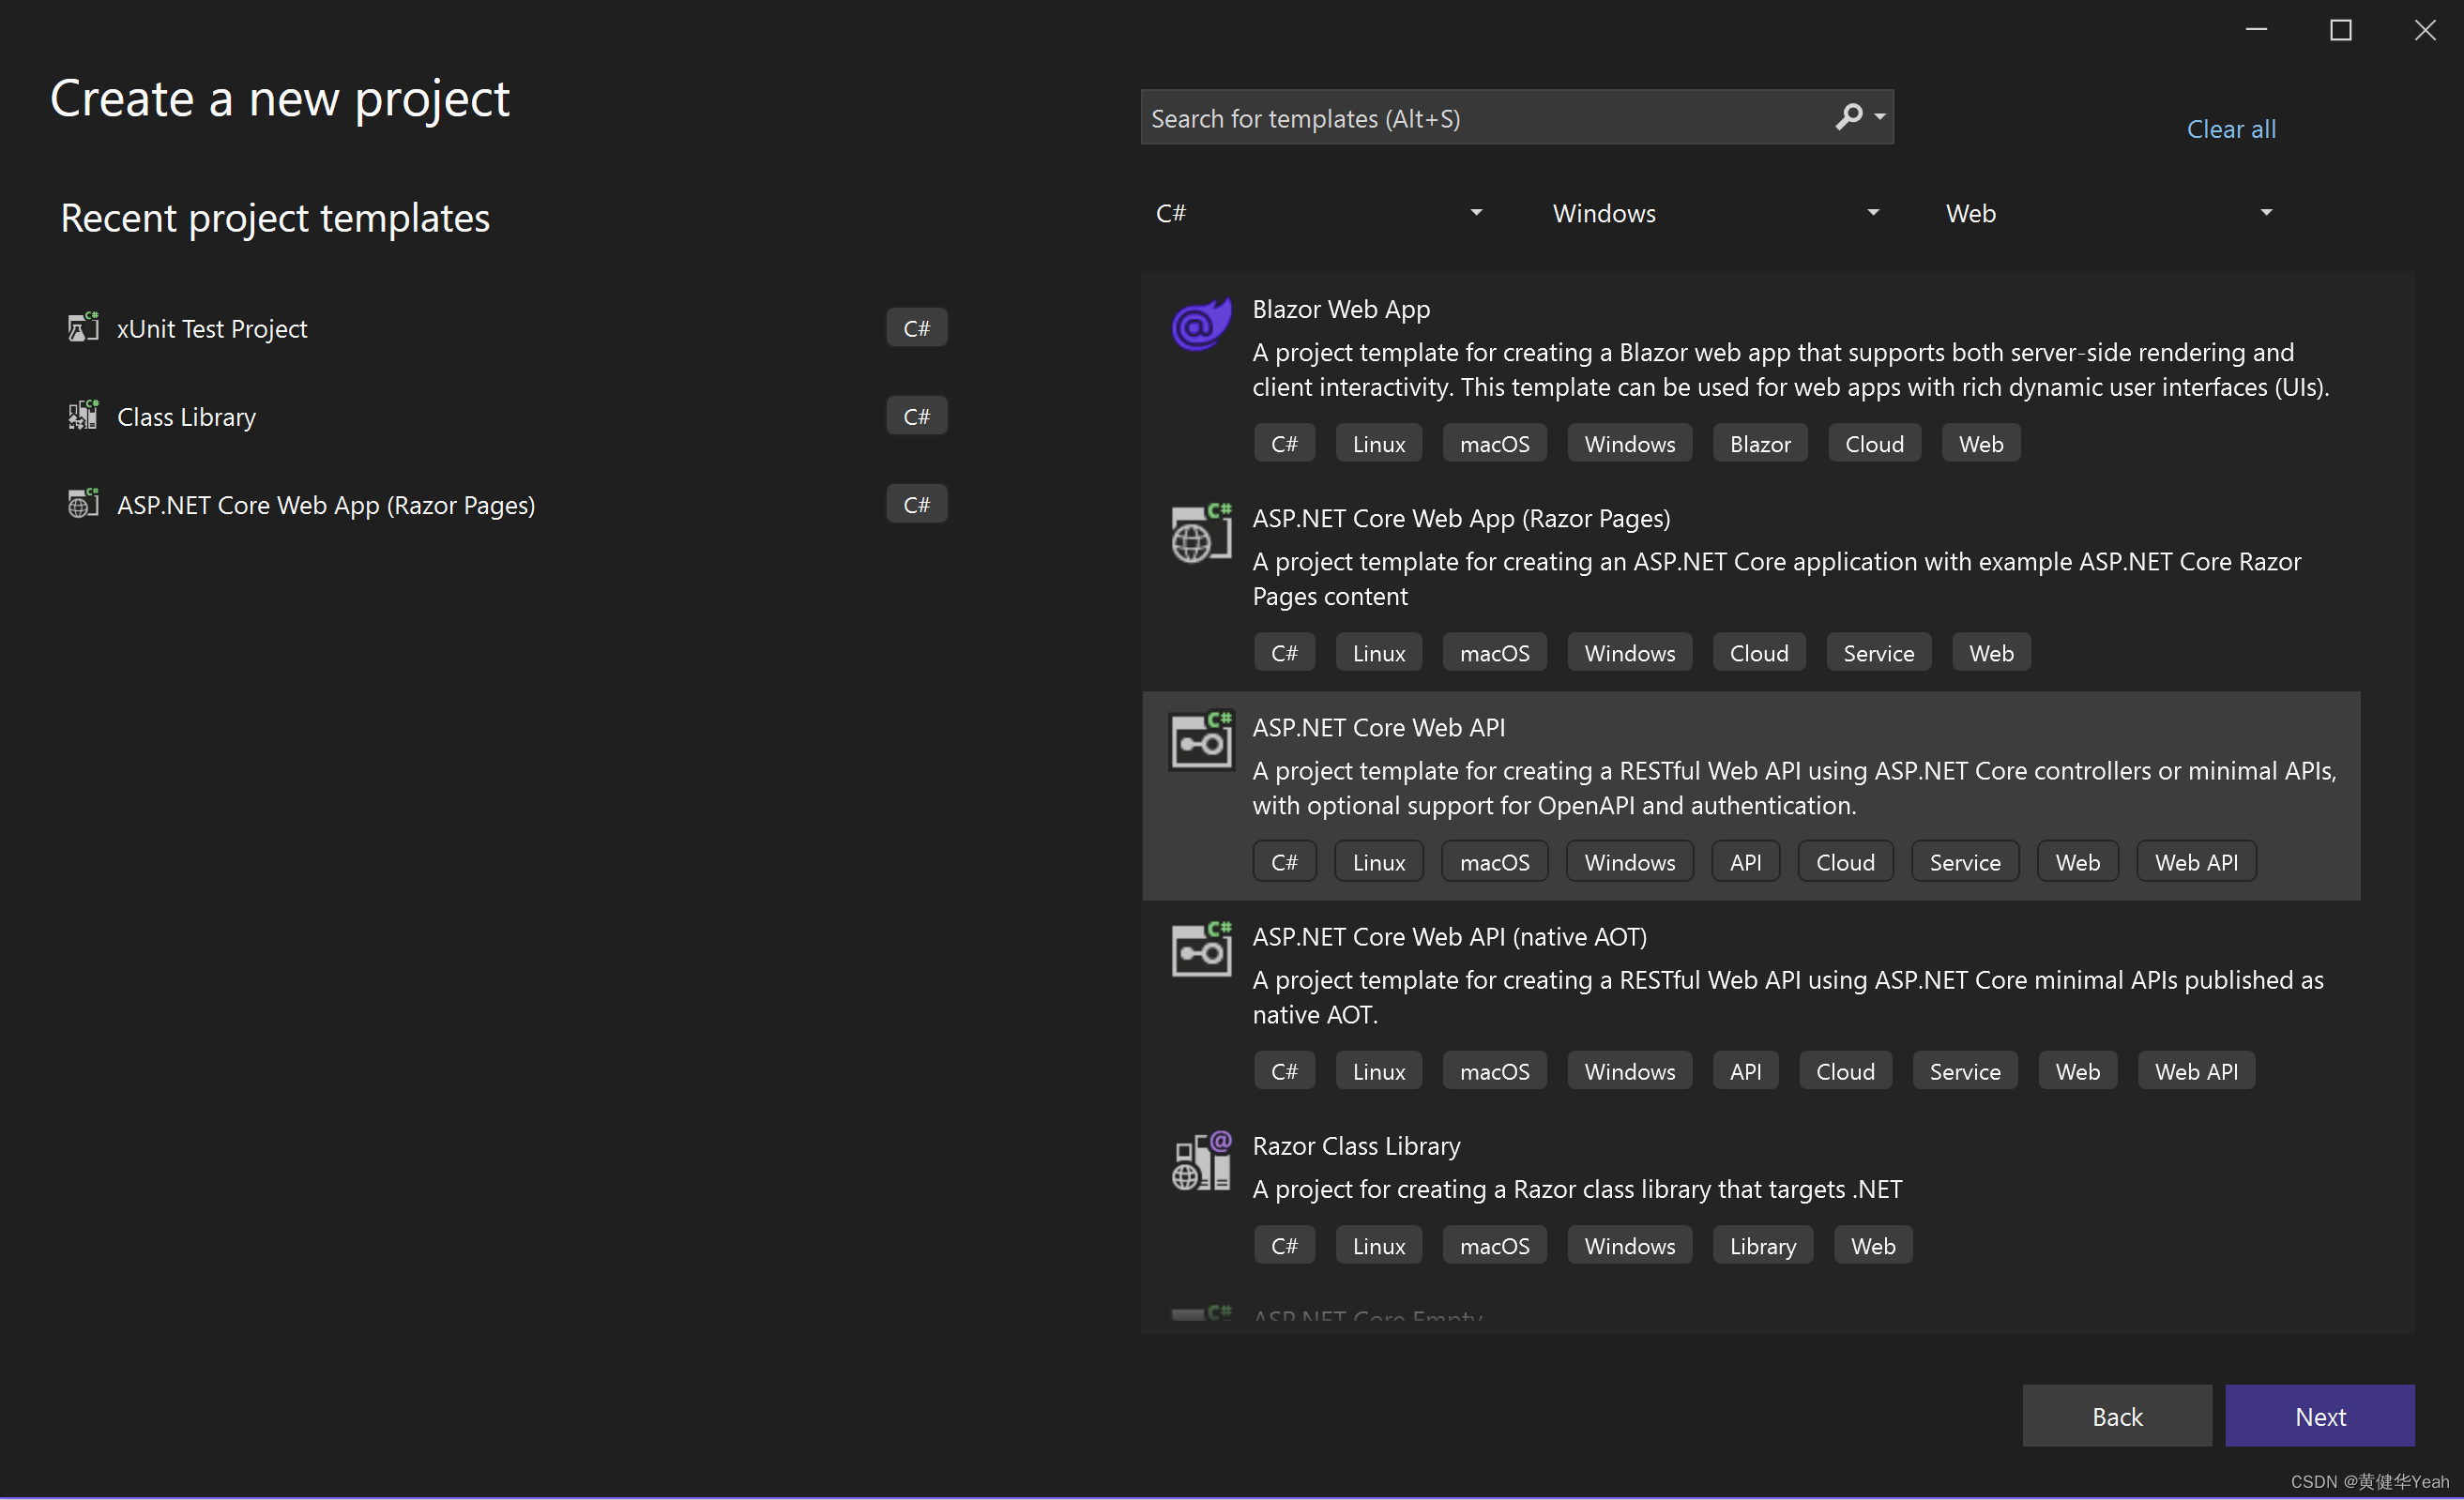Image resolution: width=2464 pixels, height=1500 pixels.
Task: Click the ASP.NET Core Web API template icon
Action: click(x=1200, y=741)
